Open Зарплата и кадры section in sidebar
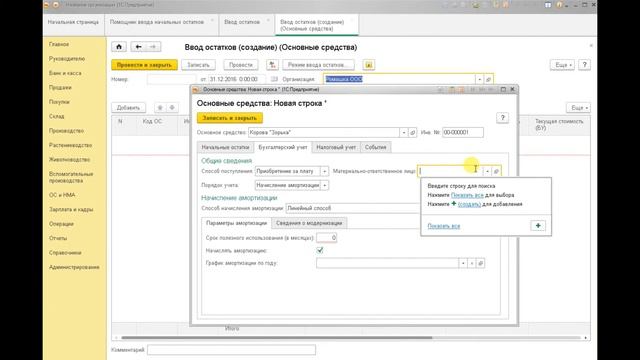Screen dimensions: 640x360 (x=71, y=209)
